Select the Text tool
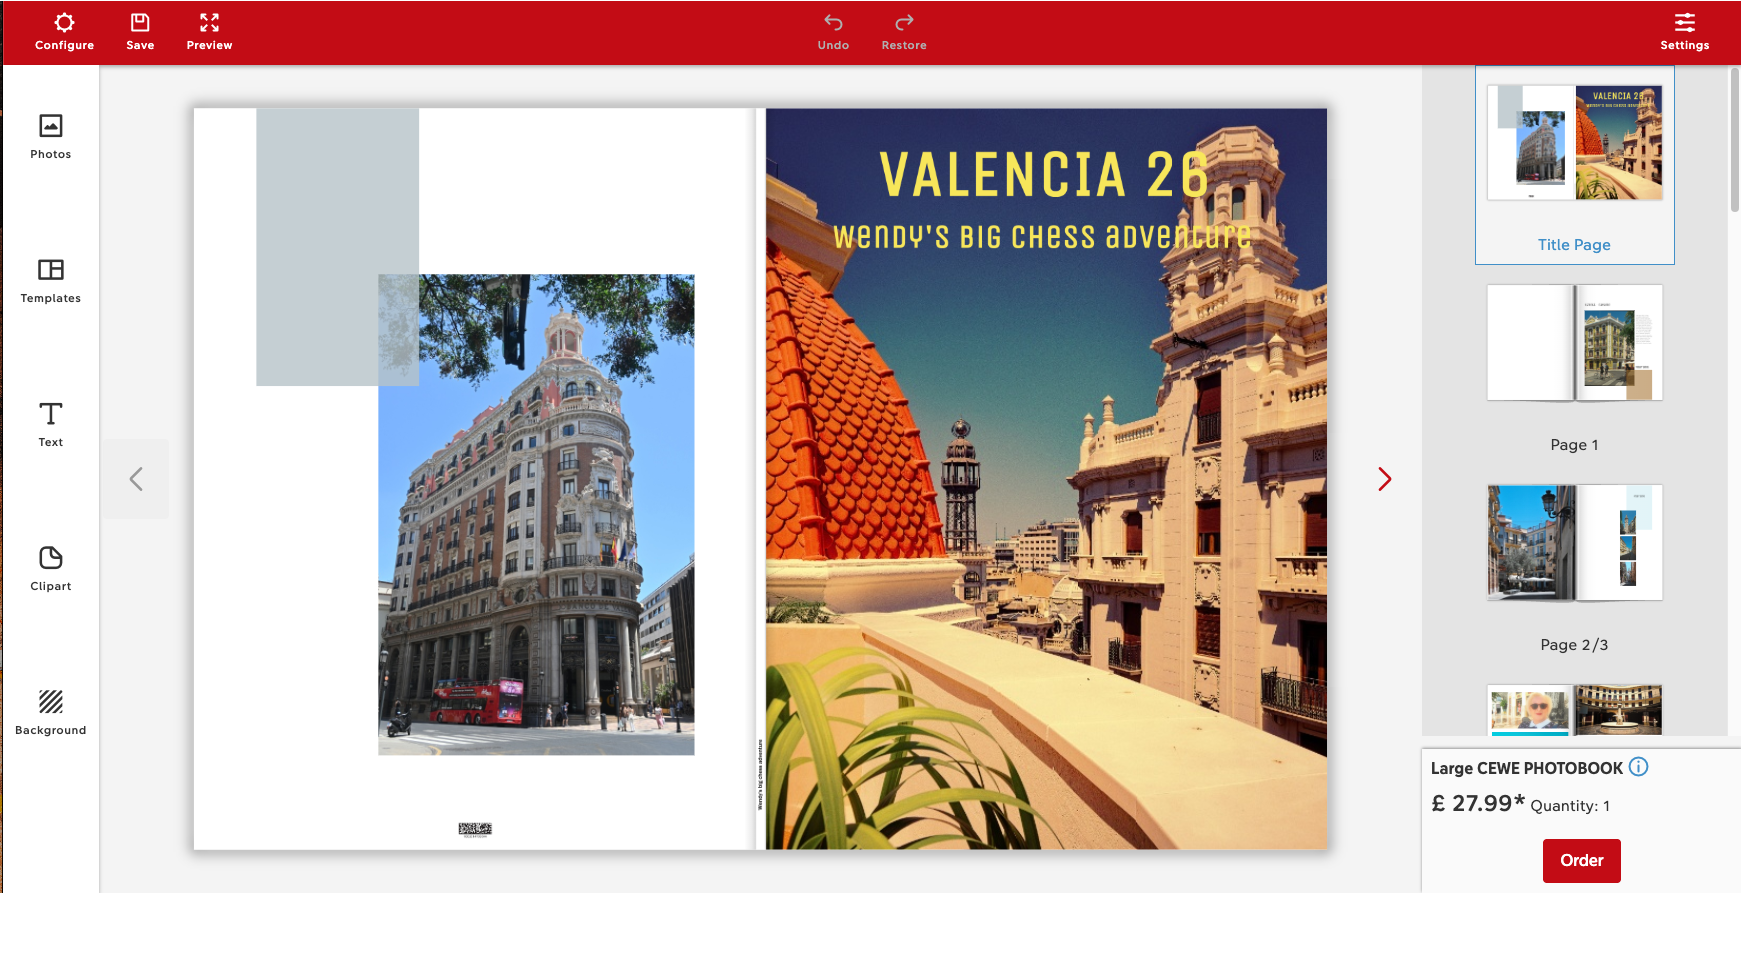Screen dimensions: 1741x979 [x=51, y=425]
